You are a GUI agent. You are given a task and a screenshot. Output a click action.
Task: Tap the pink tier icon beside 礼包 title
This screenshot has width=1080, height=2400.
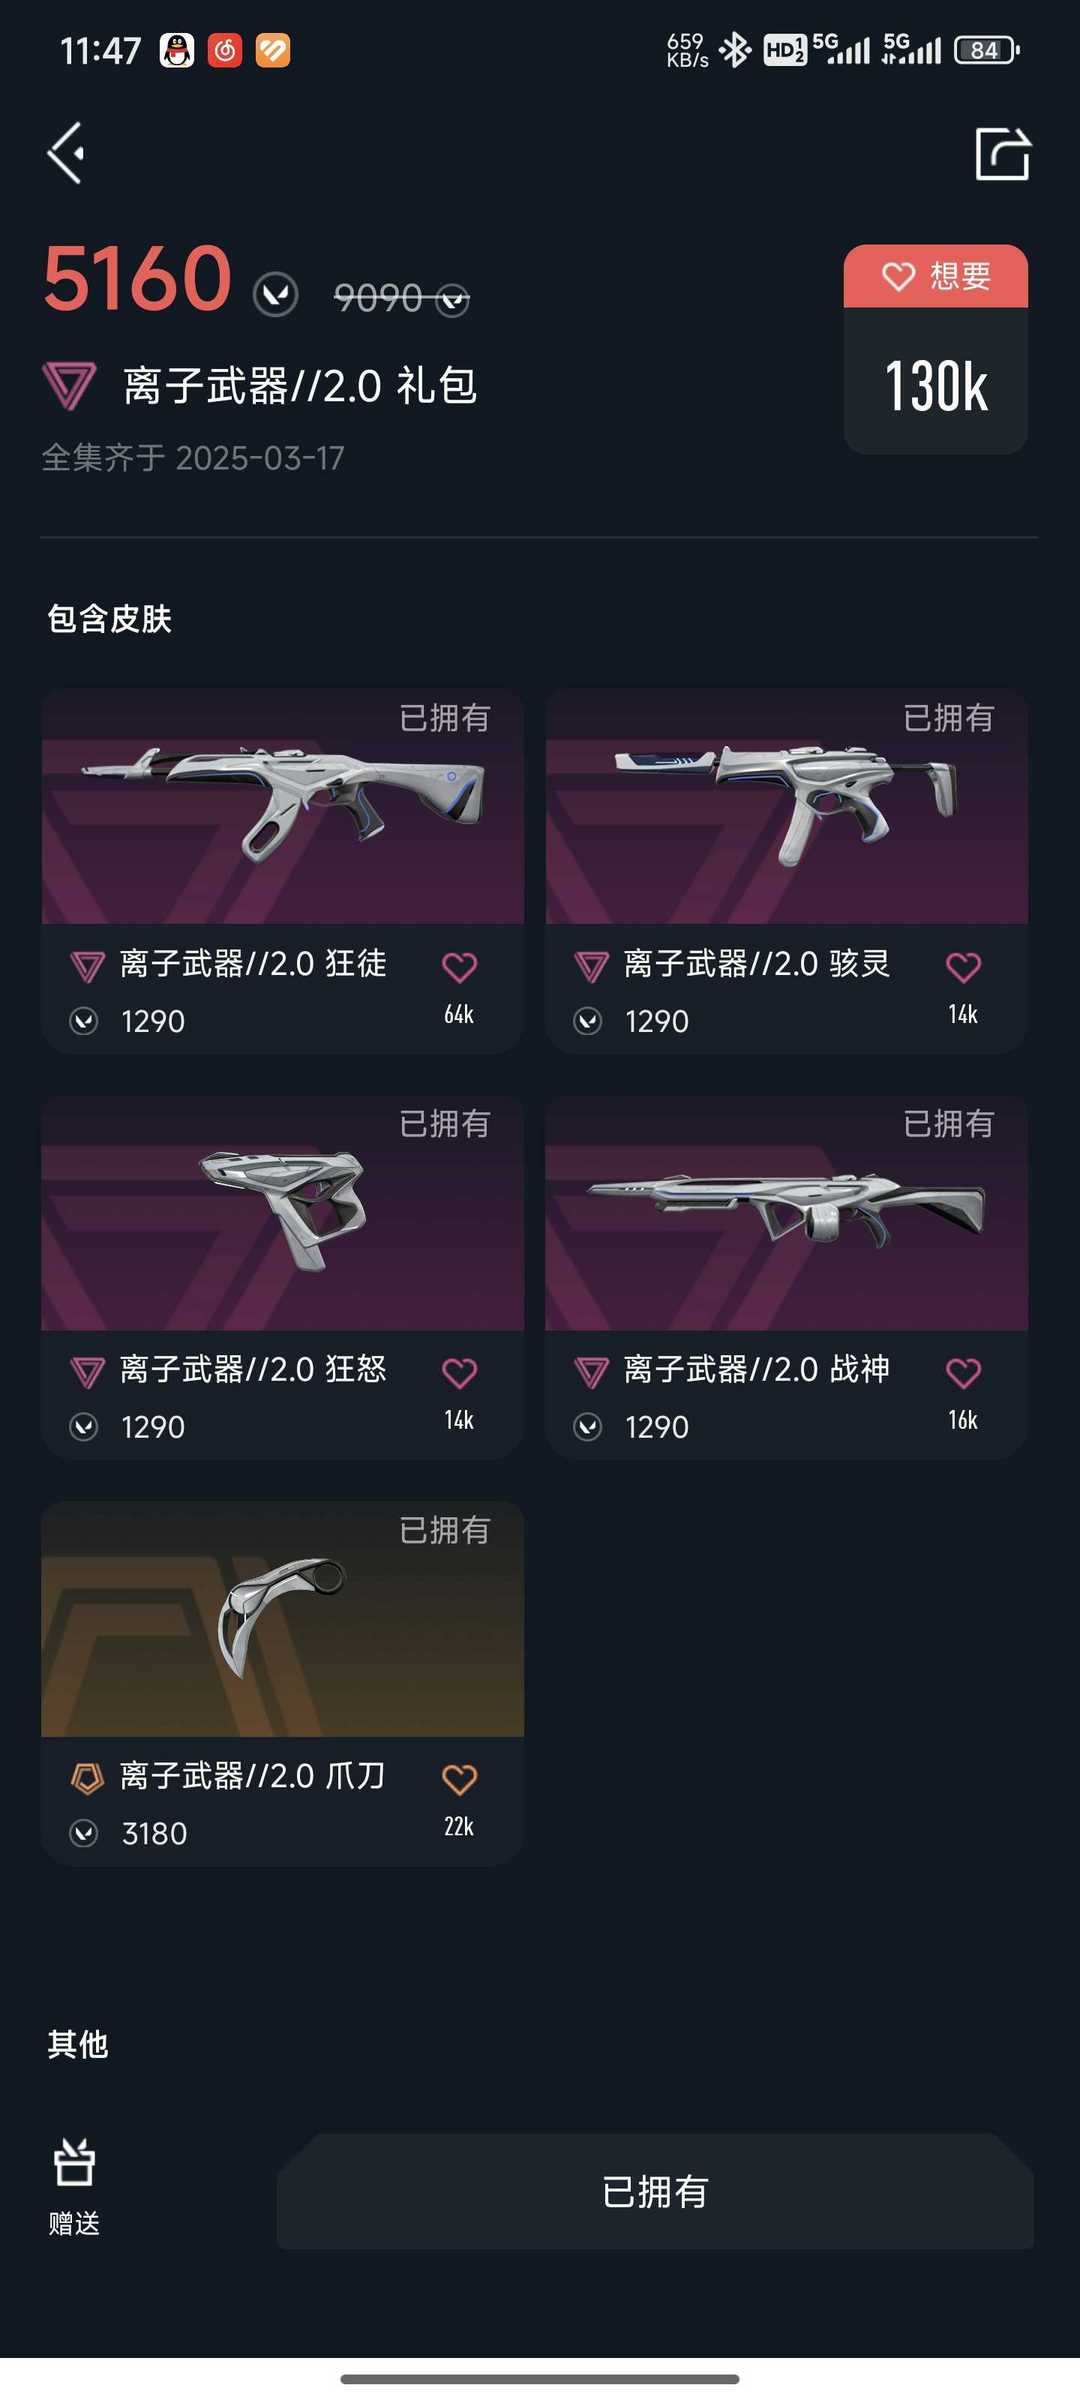(69, 386)
